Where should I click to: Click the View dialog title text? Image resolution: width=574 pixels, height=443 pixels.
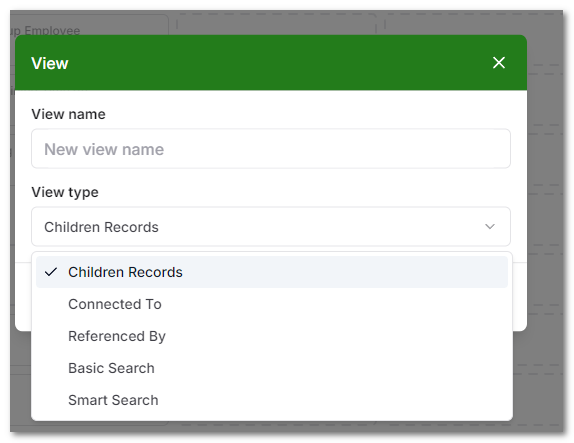(x=50, y=63)
